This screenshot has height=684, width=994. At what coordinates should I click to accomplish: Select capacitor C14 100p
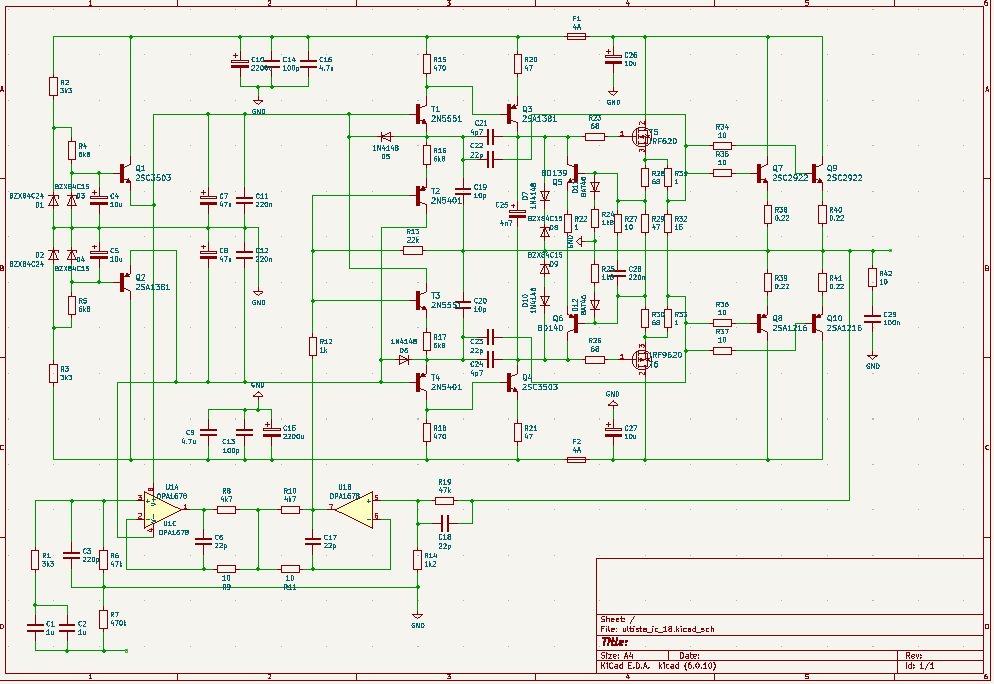tap(271, 63)
